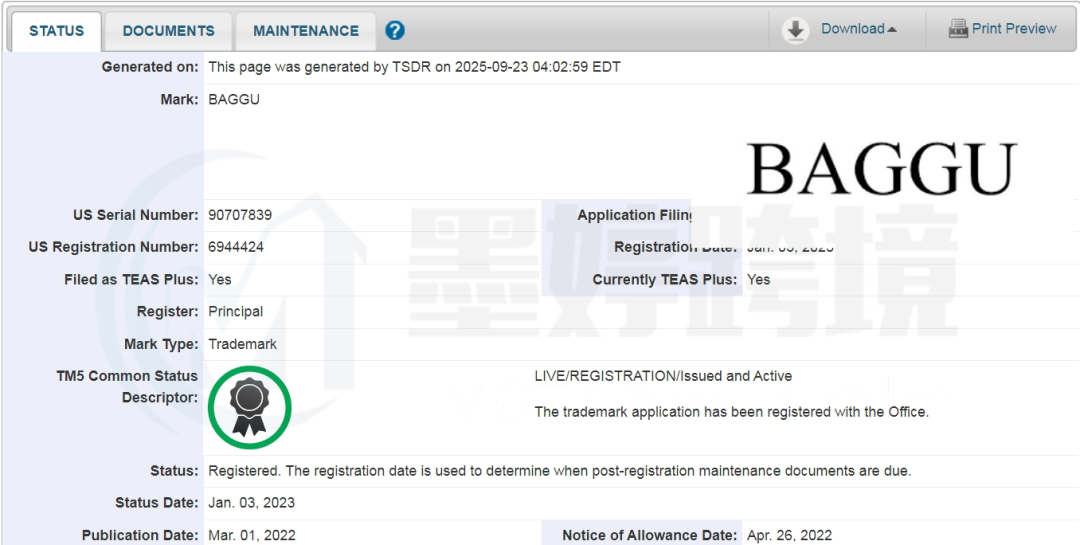Click LIVE/REGISTRATION/Issued and Active text
The width and height of the screenshot is (1080, 545).
663,376
